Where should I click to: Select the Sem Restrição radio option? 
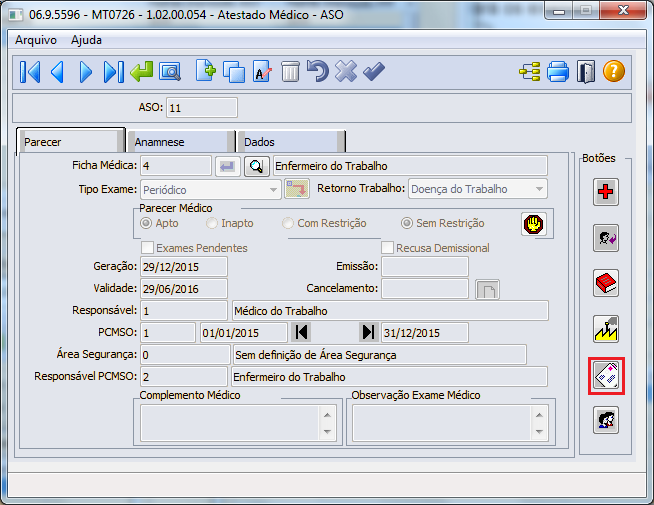[x=407, y=223]
